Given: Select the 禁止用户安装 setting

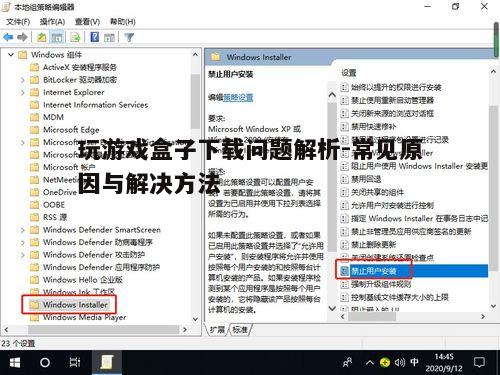Looking at the screenshot, I should [x=414, y=271].
